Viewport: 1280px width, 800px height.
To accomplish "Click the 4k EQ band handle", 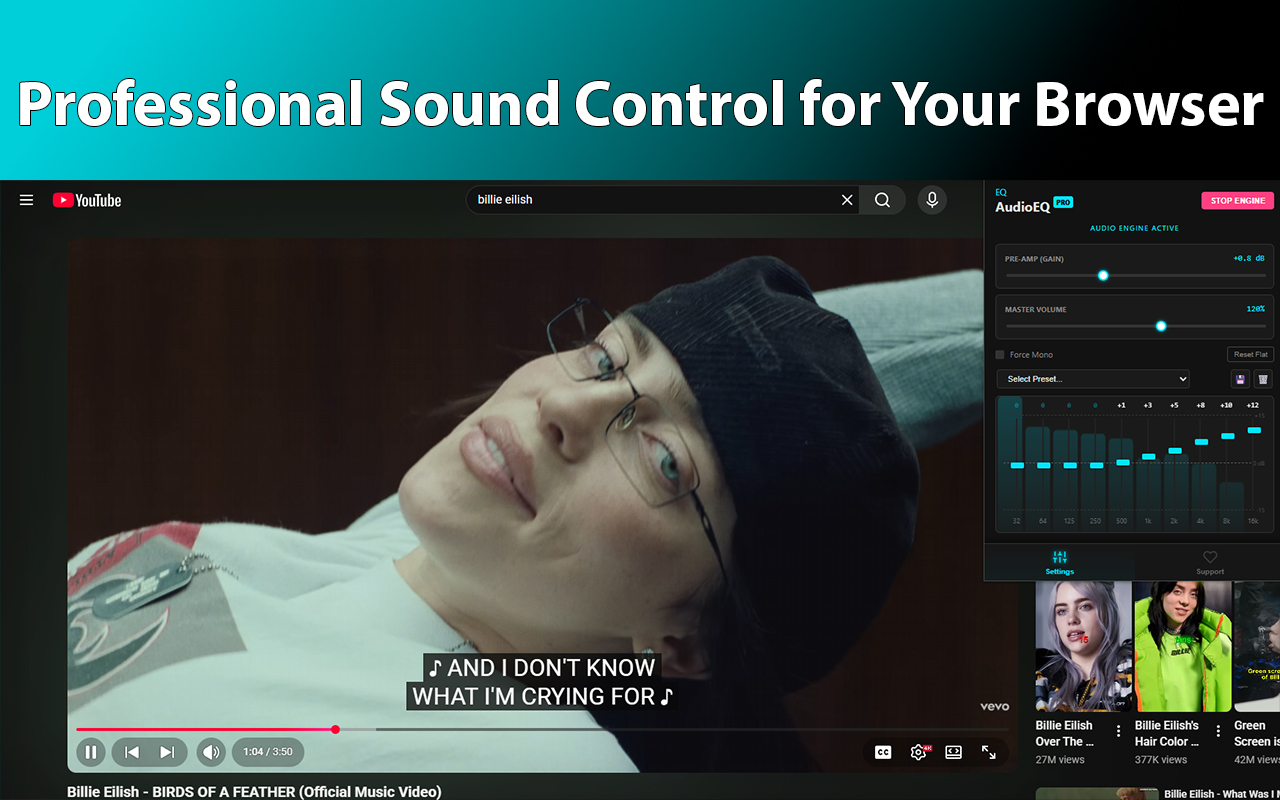I will pos(1201,442).
